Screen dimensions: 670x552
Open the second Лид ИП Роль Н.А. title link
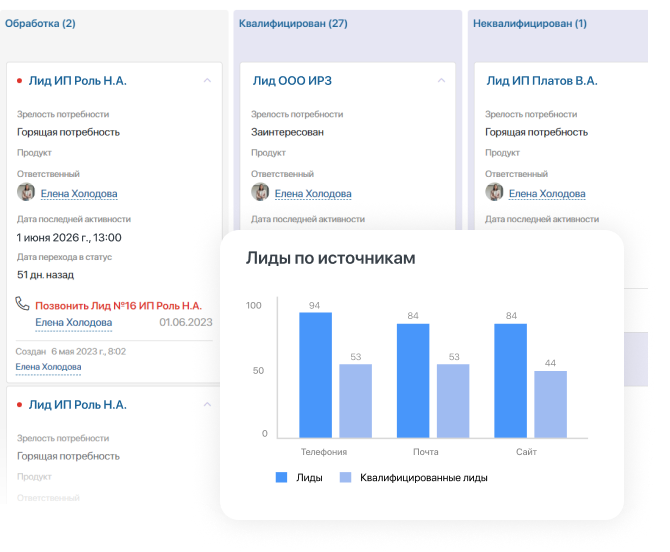pyautogui.click(x=78, y=405)
